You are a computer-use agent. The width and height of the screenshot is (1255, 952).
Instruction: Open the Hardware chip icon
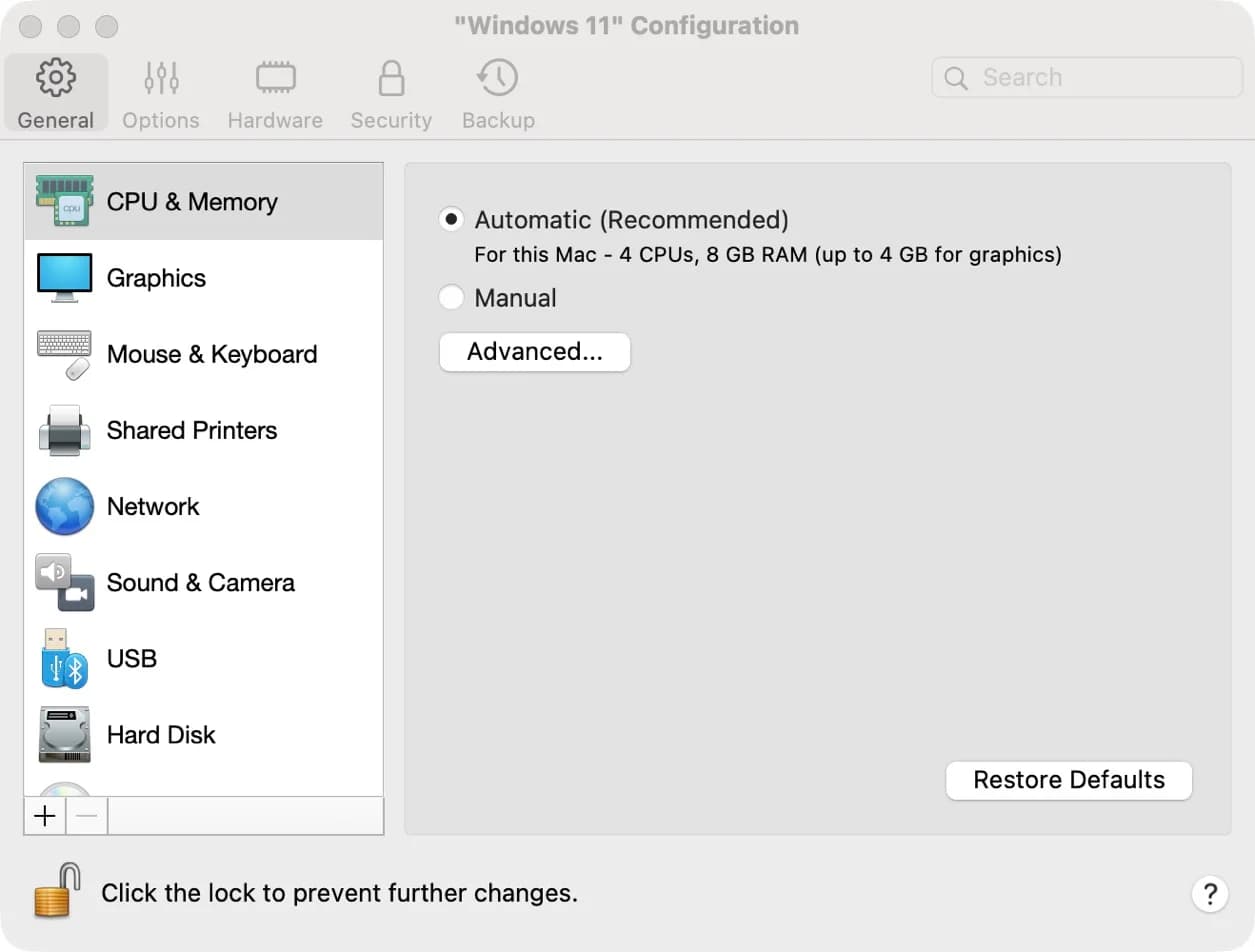[x=275, y=78]
